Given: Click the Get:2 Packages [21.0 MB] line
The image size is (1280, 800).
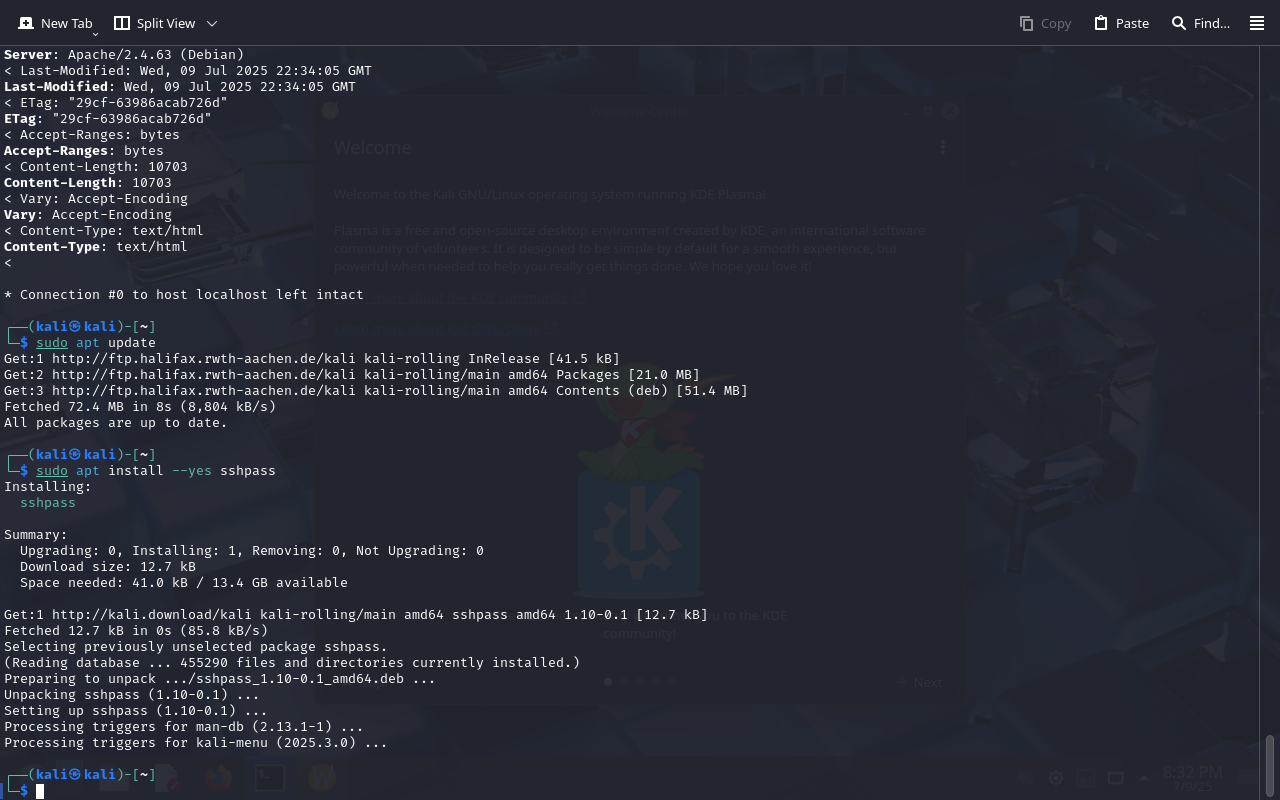Looking at the screenshot, I should [x=352, y=375].
